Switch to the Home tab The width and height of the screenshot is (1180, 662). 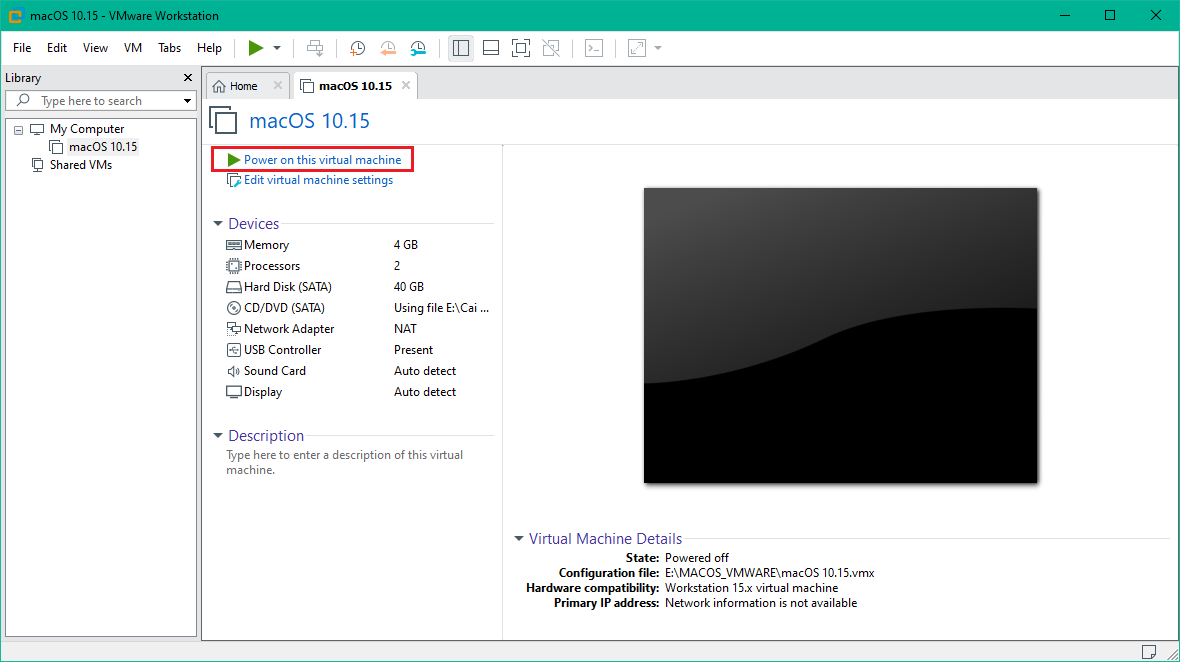236,86
